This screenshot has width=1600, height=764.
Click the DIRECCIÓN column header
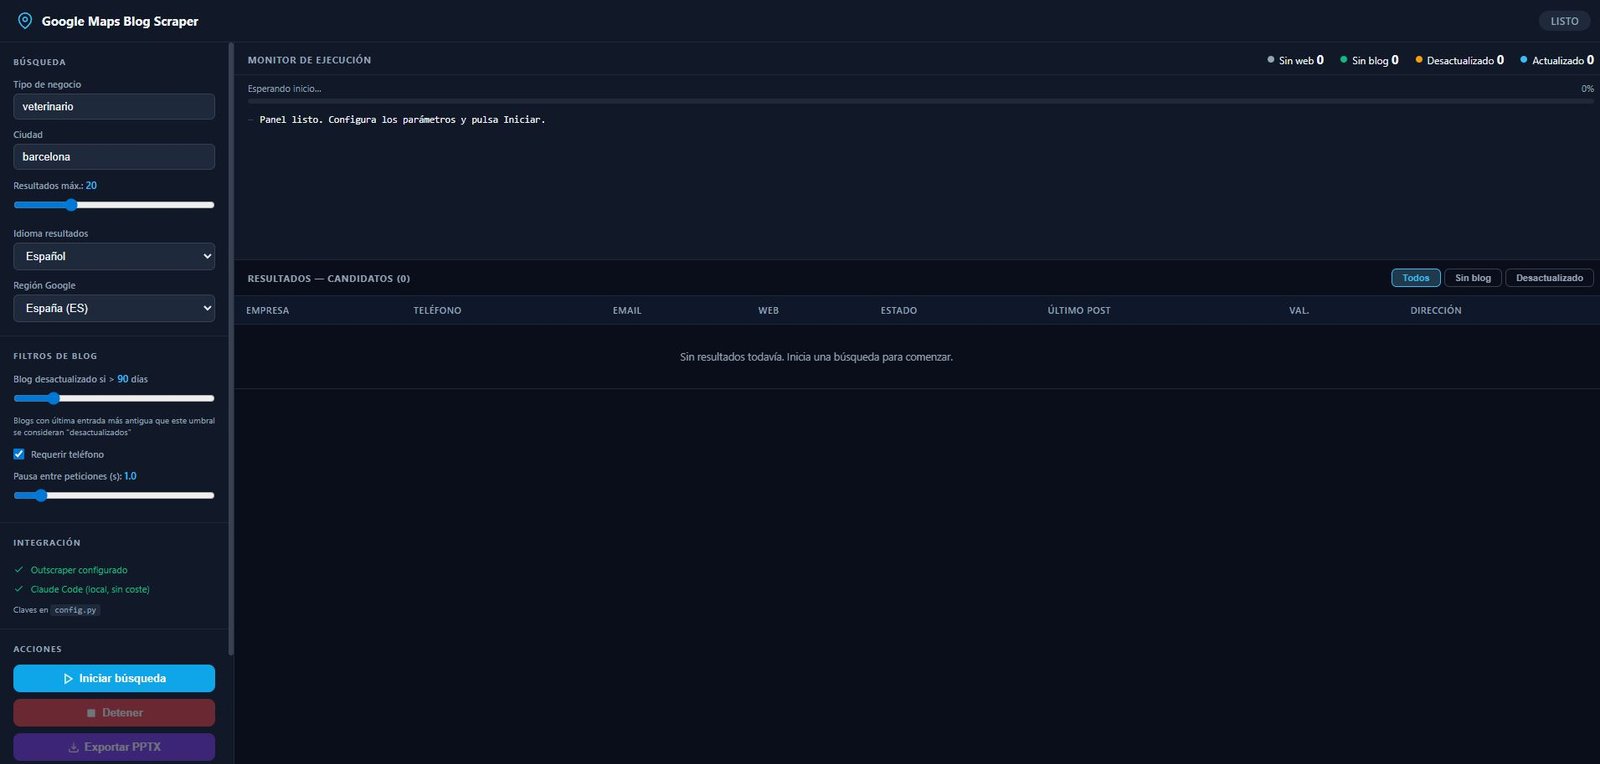(1436, 311)
